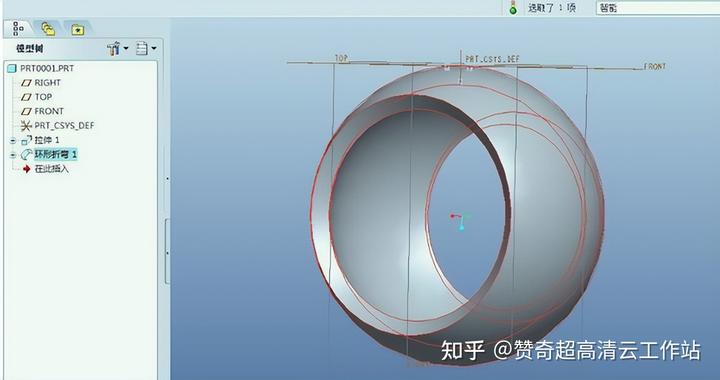This screenshot has width=720, height=380.
Task: Click the RIGHT plane icon in tree
Action: click(26, 83)
